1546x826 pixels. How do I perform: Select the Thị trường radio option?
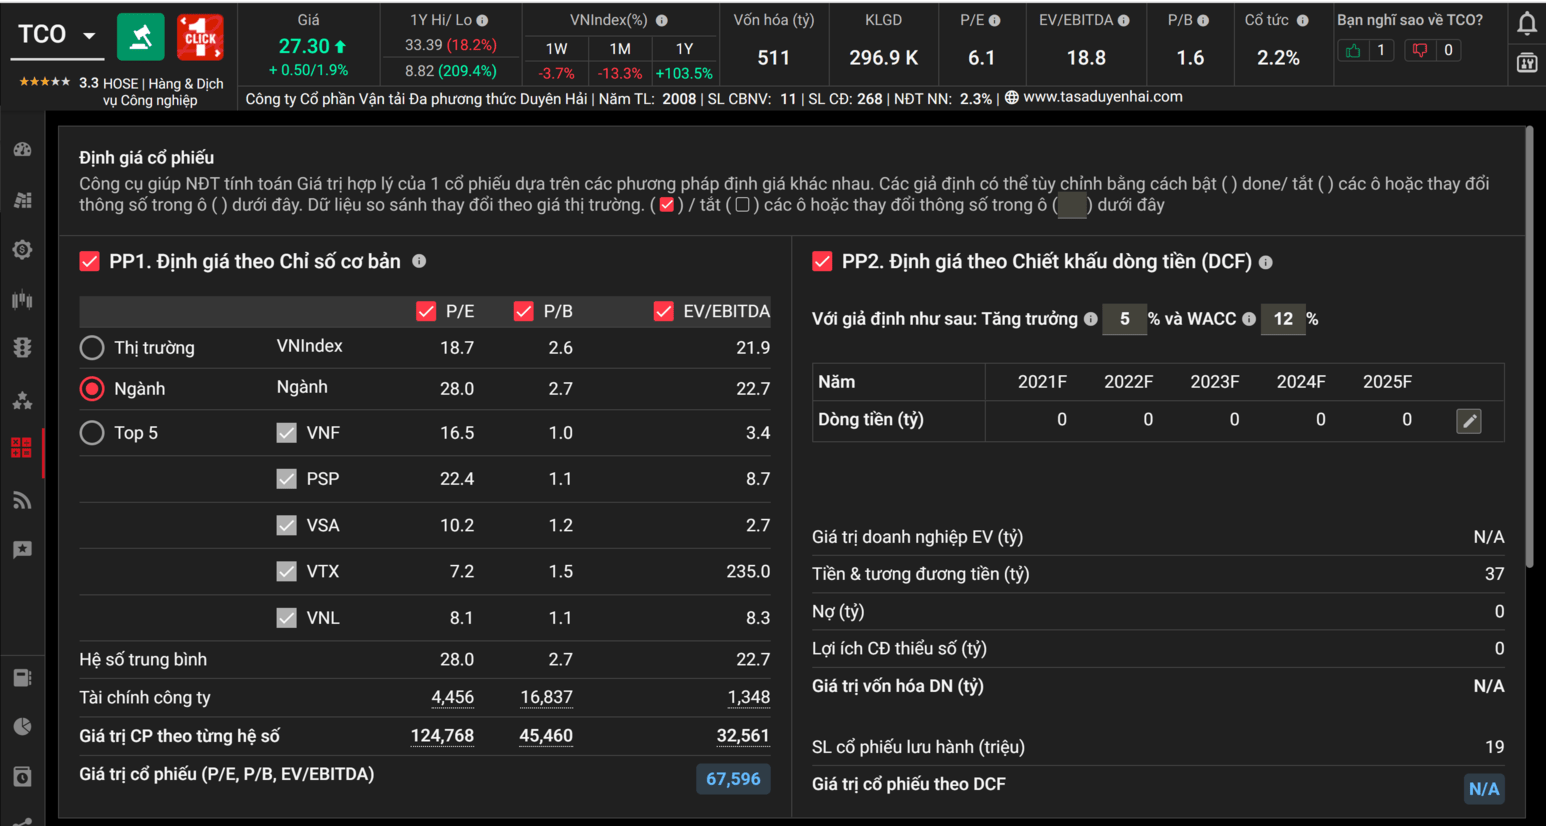(x=92, y=348)
